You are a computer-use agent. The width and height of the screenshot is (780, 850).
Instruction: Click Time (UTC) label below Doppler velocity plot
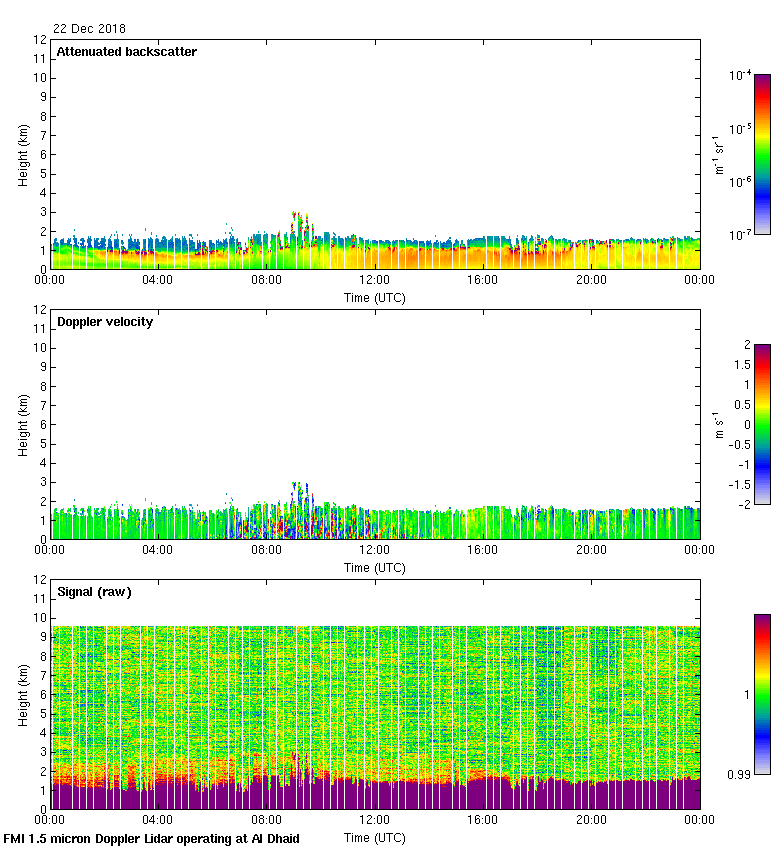coord(375,567)
